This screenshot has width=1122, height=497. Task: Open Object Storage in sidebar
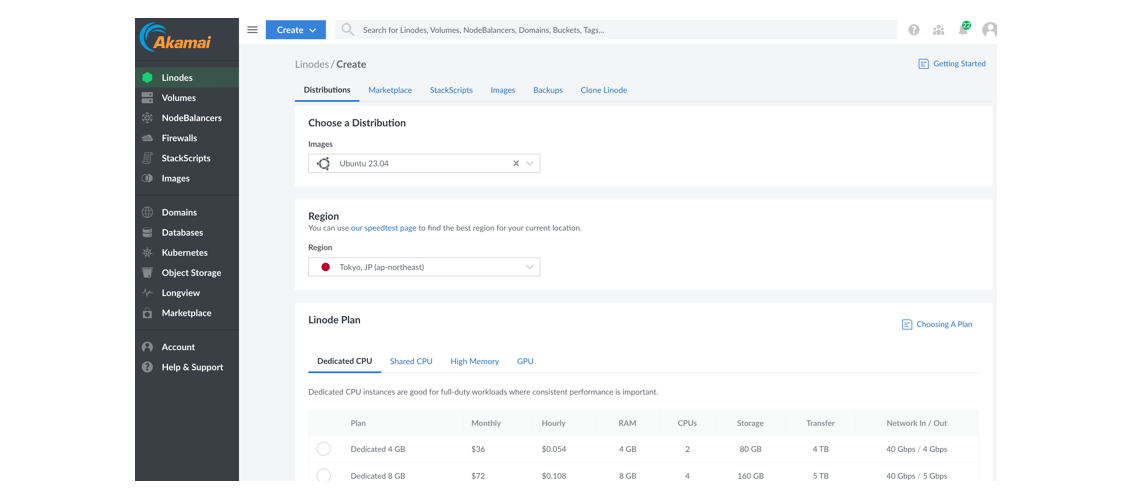(x=187, y=272)
